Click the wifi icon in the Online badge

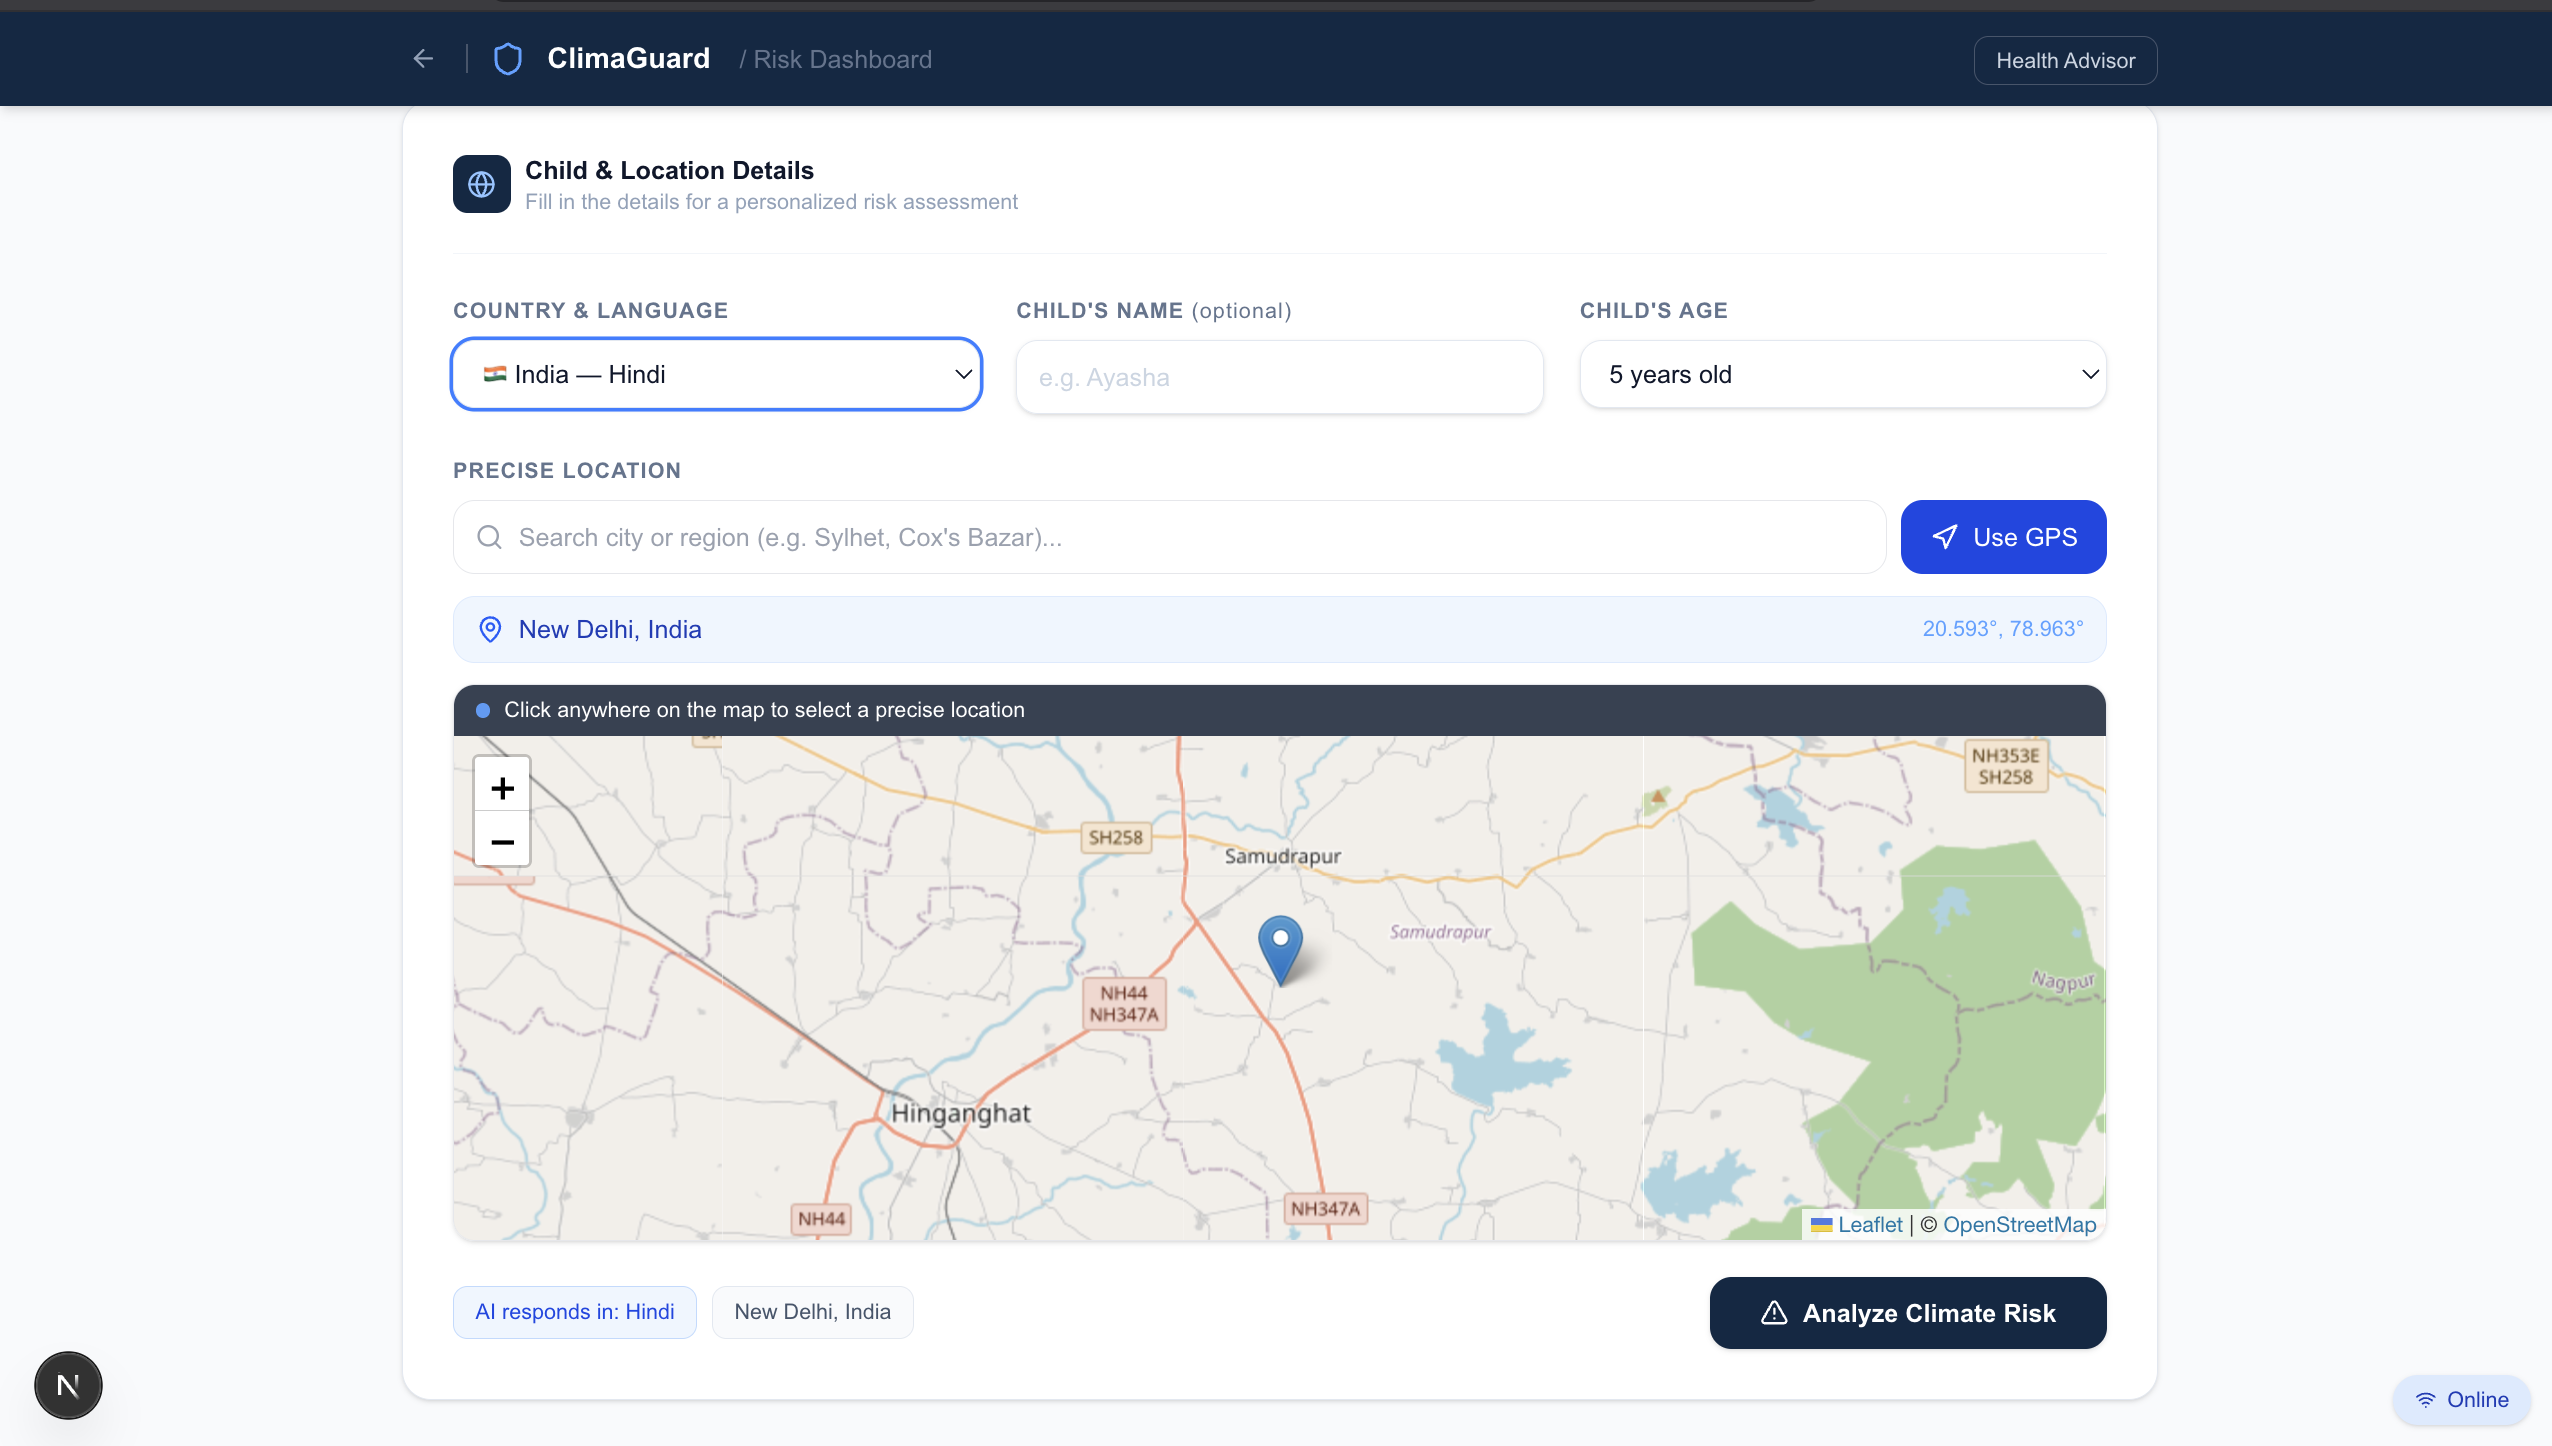[x=2425, y=1400]
